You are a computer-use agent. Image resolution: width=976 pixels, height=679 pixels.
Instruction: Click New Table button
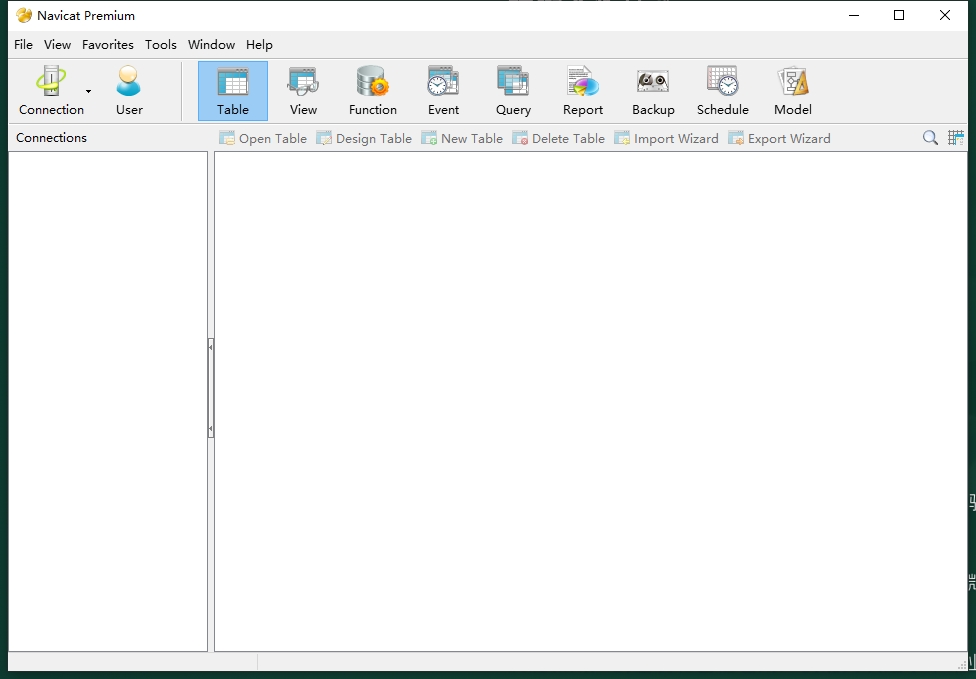tap(462, 138)
